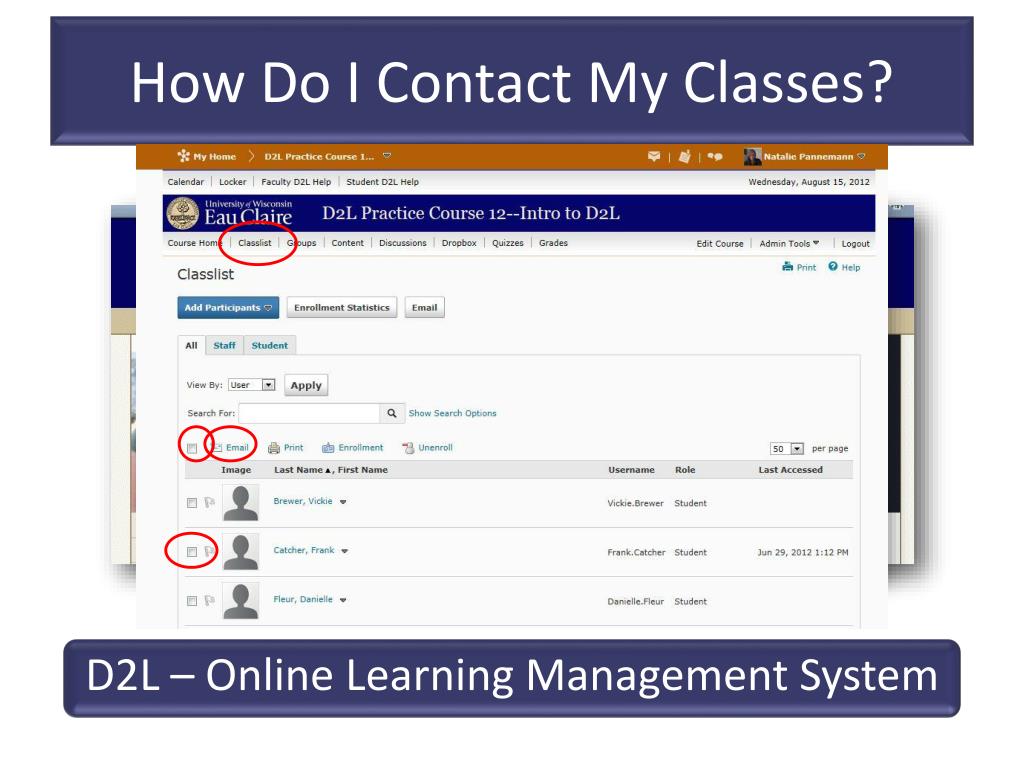The width and height of the screenshot is (1024, 768).
Task: Check the box for Brewer, Vickie
Action: click(192, 503)
